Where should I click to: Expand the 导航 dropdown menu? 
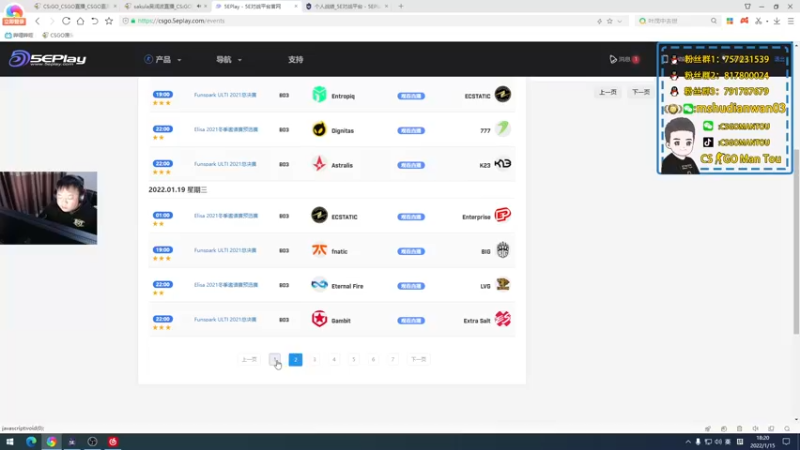tap(229, 60)
